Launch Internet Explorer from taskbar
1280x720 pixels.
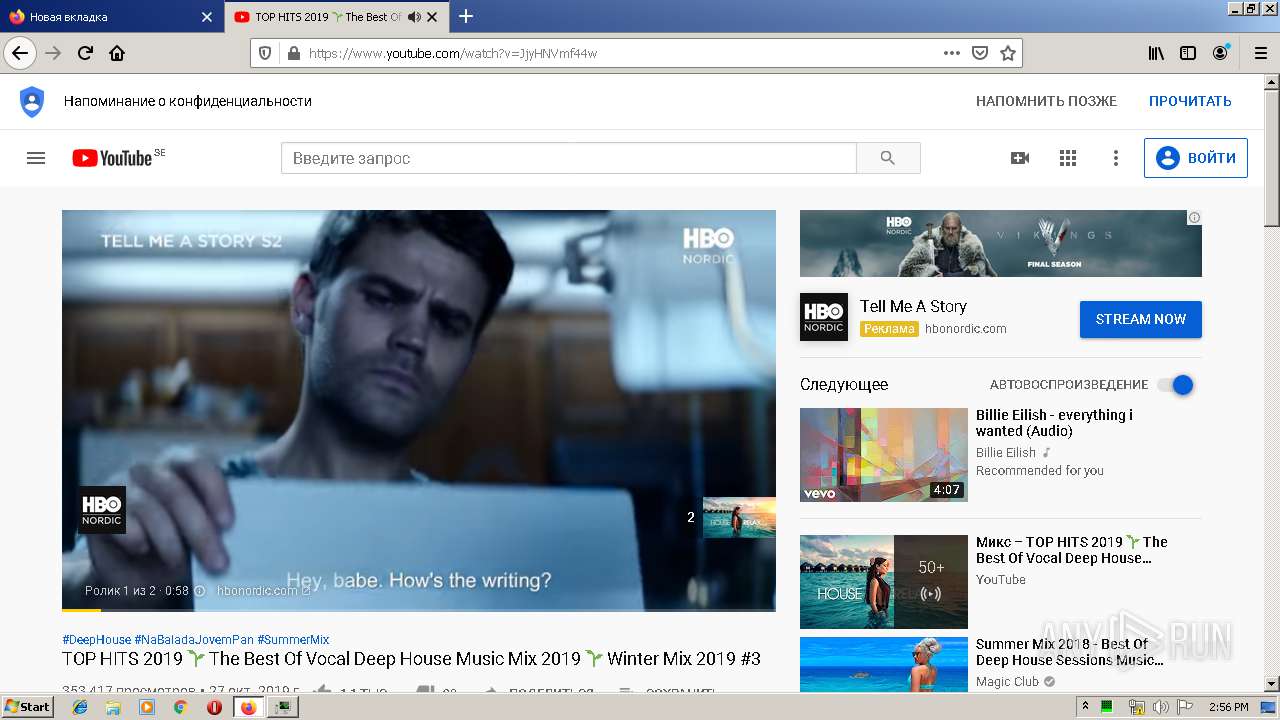80,707
